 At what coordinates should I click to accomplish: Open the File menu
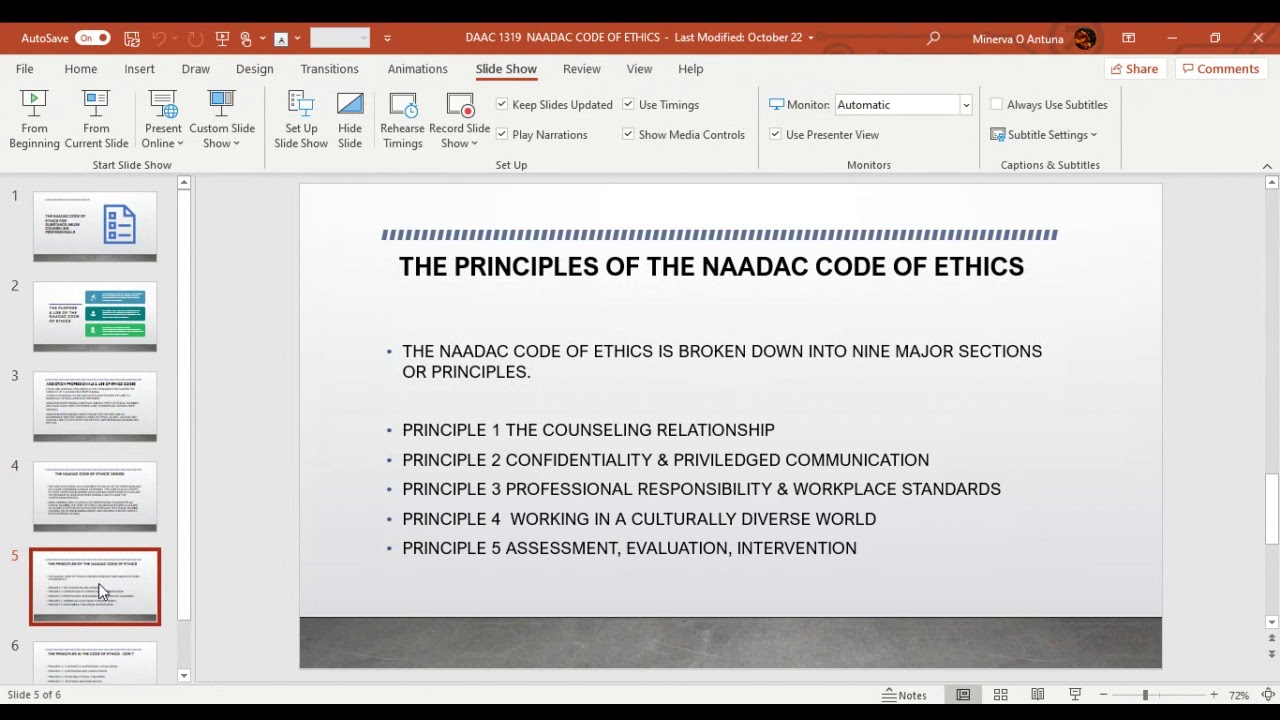coord(25,69)
